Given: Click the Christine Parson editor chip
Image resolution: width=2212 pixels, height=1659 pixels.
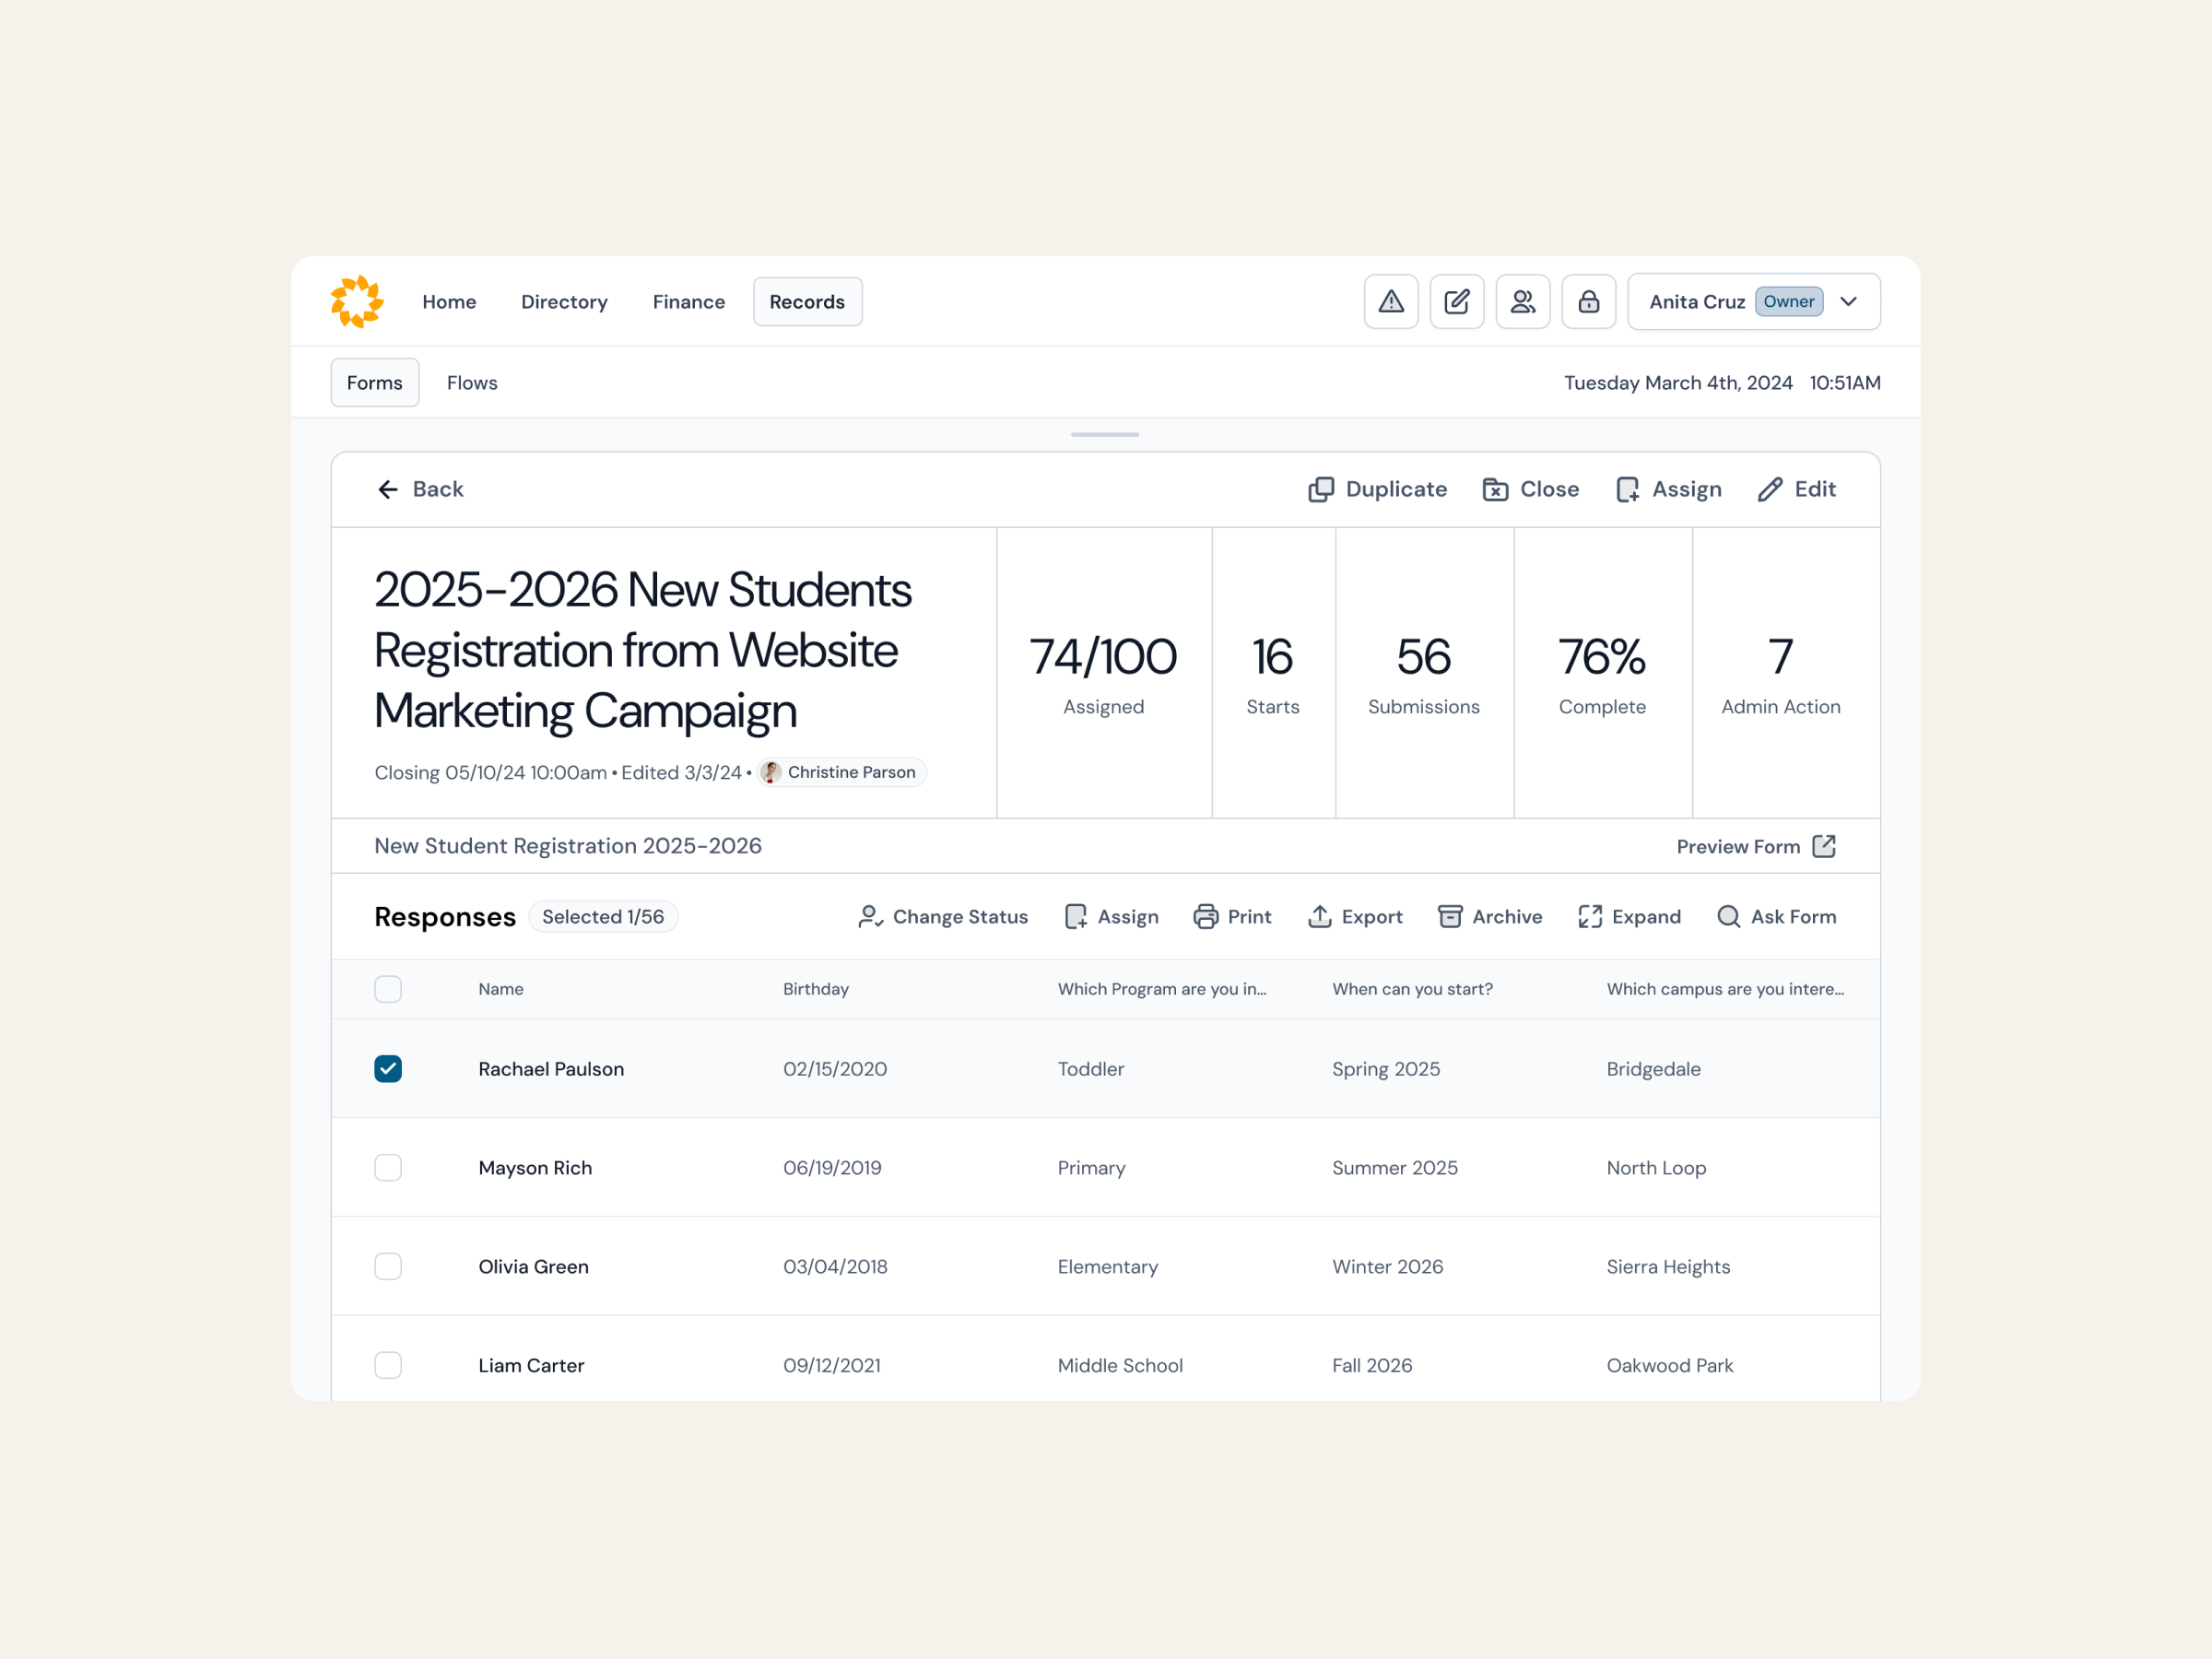Looking at the screenshot, I should (840, 772).
